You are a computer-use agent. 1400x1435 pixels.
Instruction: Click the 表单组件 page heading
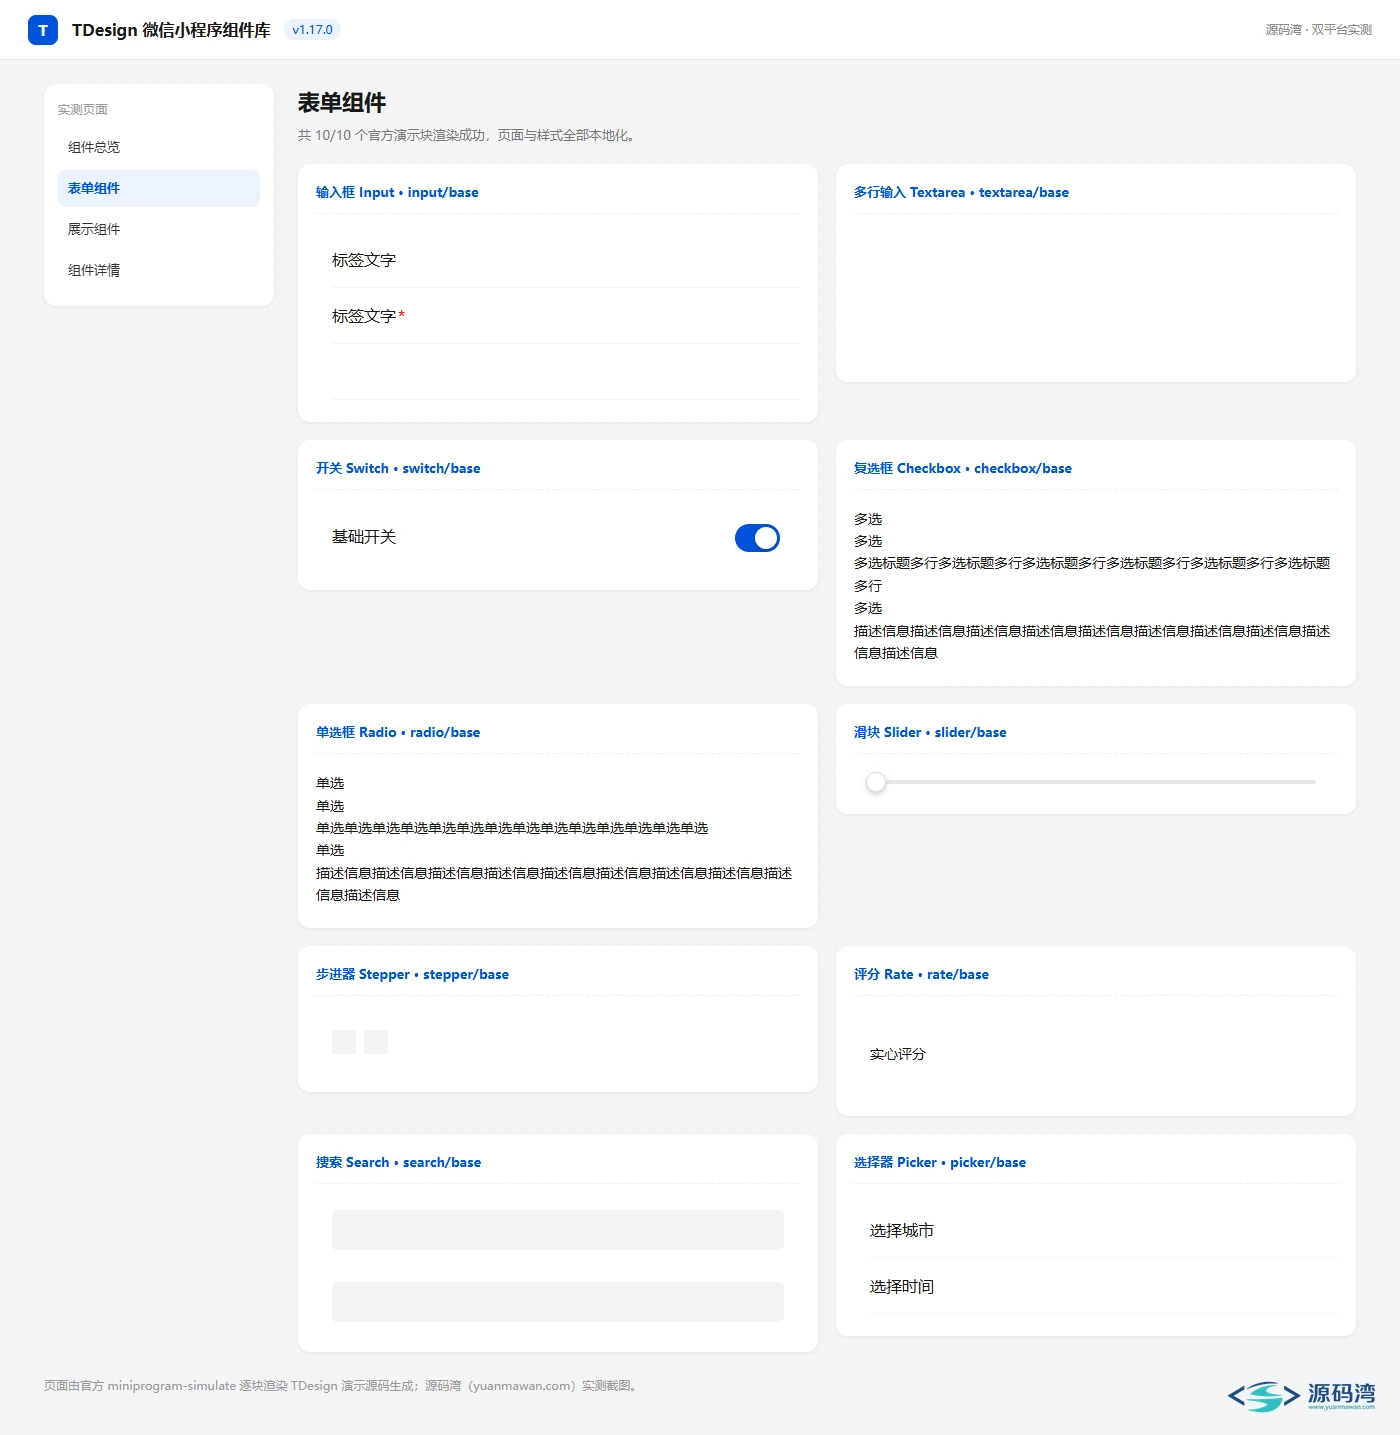click(x=342, y=103)
